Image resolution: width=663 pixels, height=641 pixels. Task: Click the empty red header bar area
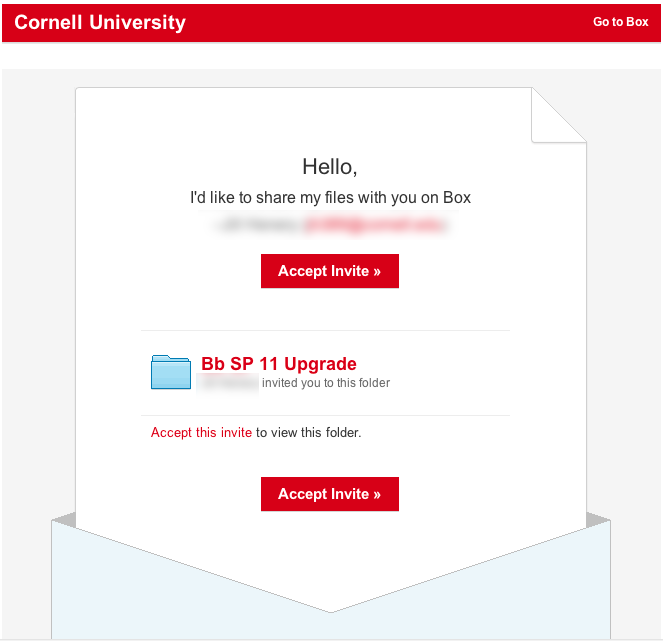[x=390, y=22]
